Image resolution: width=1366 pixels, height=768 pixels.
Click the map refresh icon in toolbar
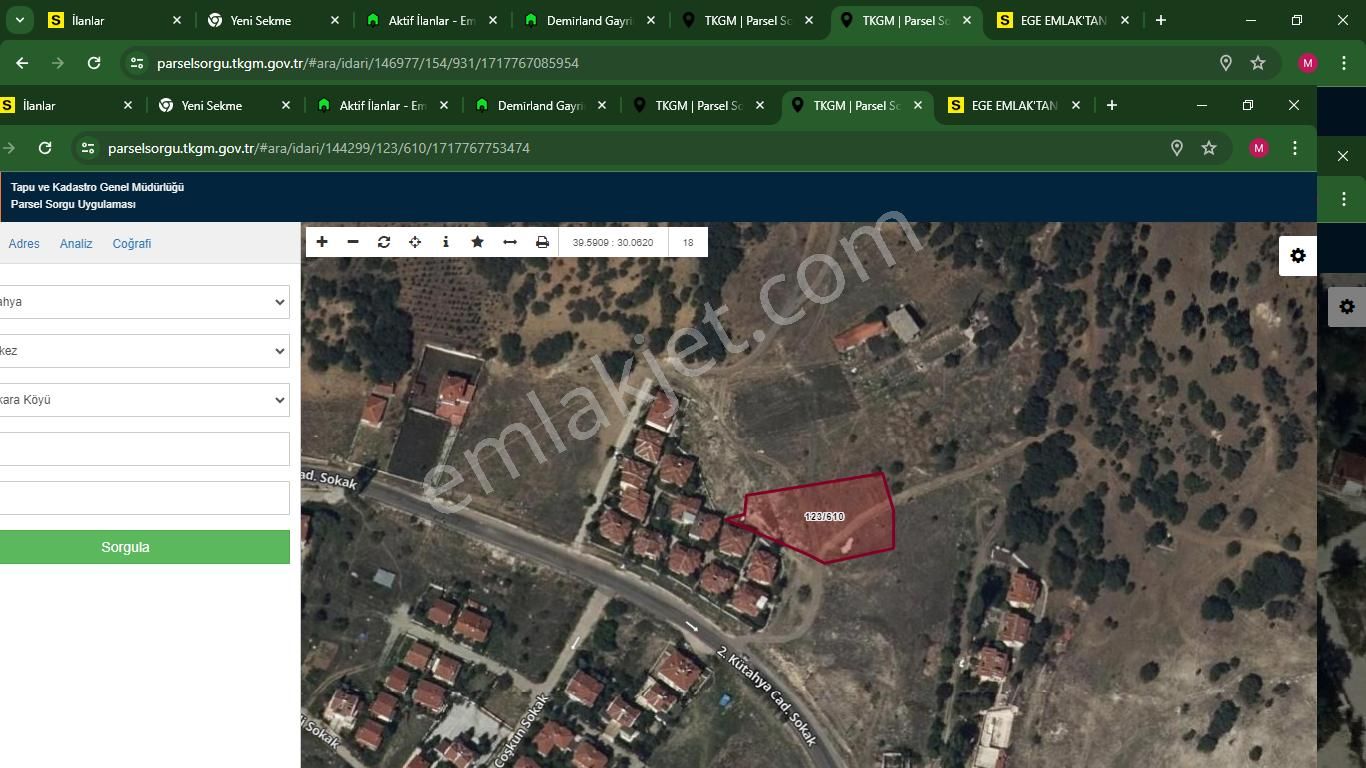click(384, 242)
